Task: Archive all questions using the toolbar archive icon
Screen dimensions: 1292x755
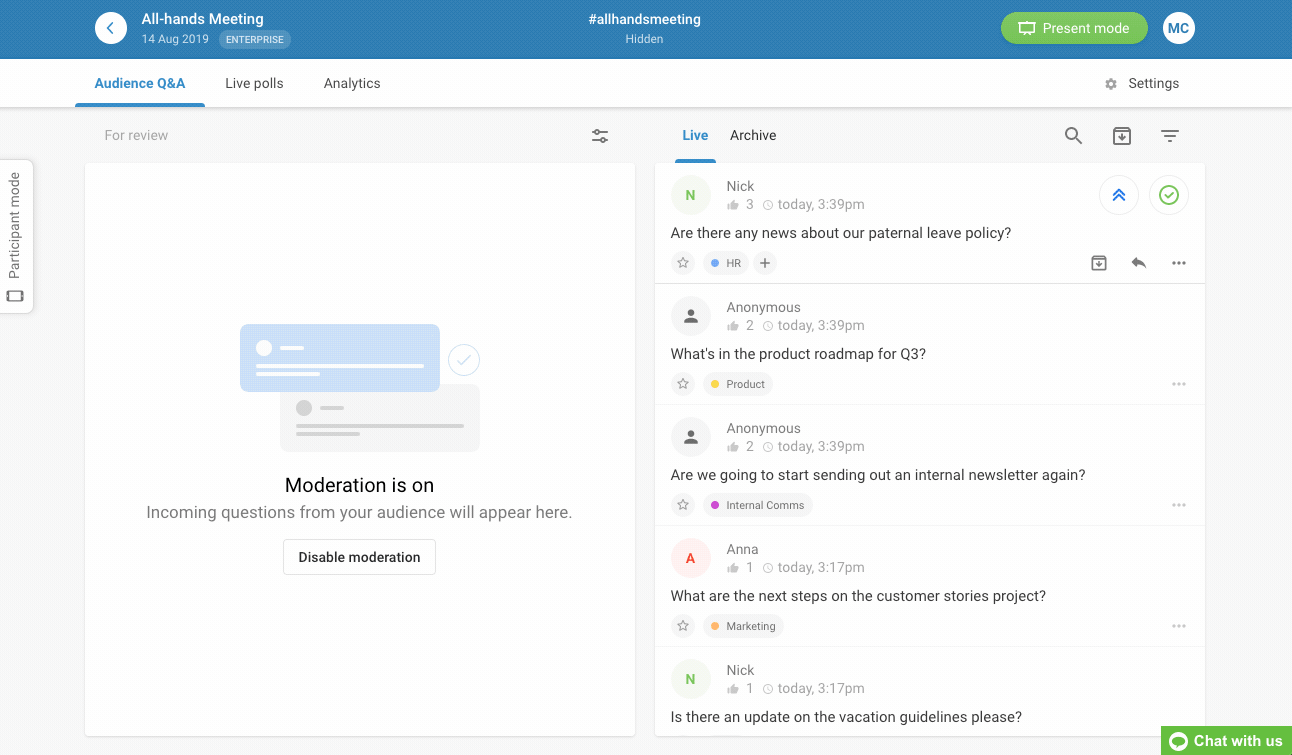Action: pos(1122,136)
